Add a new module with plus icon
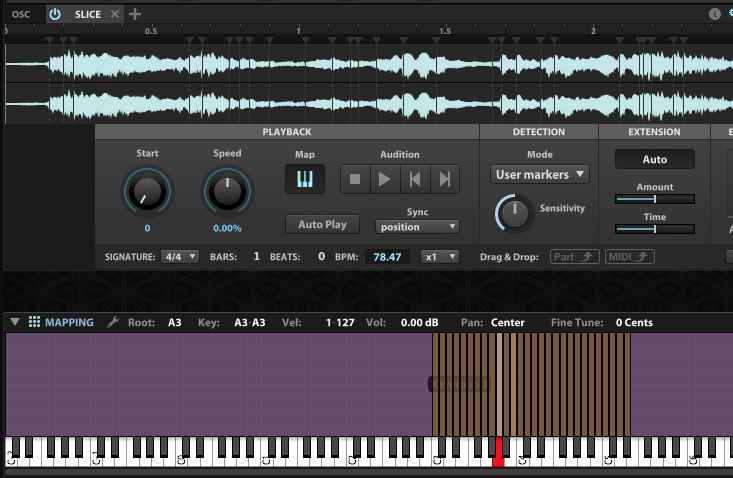The image size is (733, 478). click(135, 14)
